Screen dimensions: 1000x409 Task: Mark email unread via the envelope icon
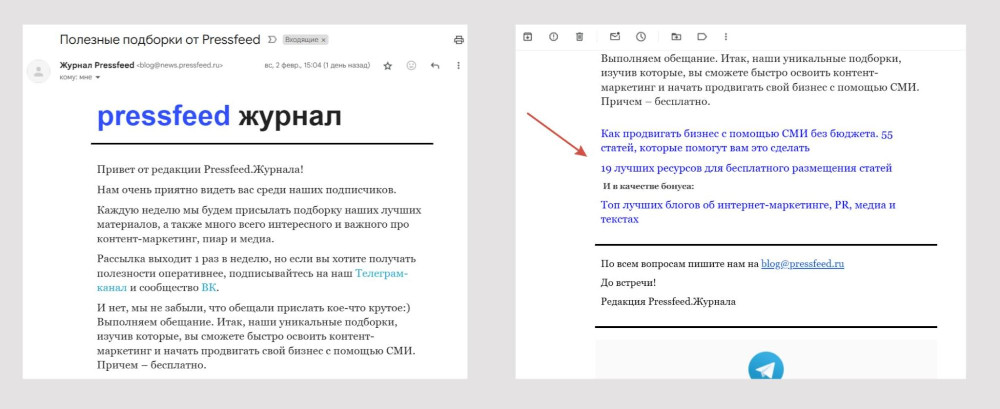point(615,36)
